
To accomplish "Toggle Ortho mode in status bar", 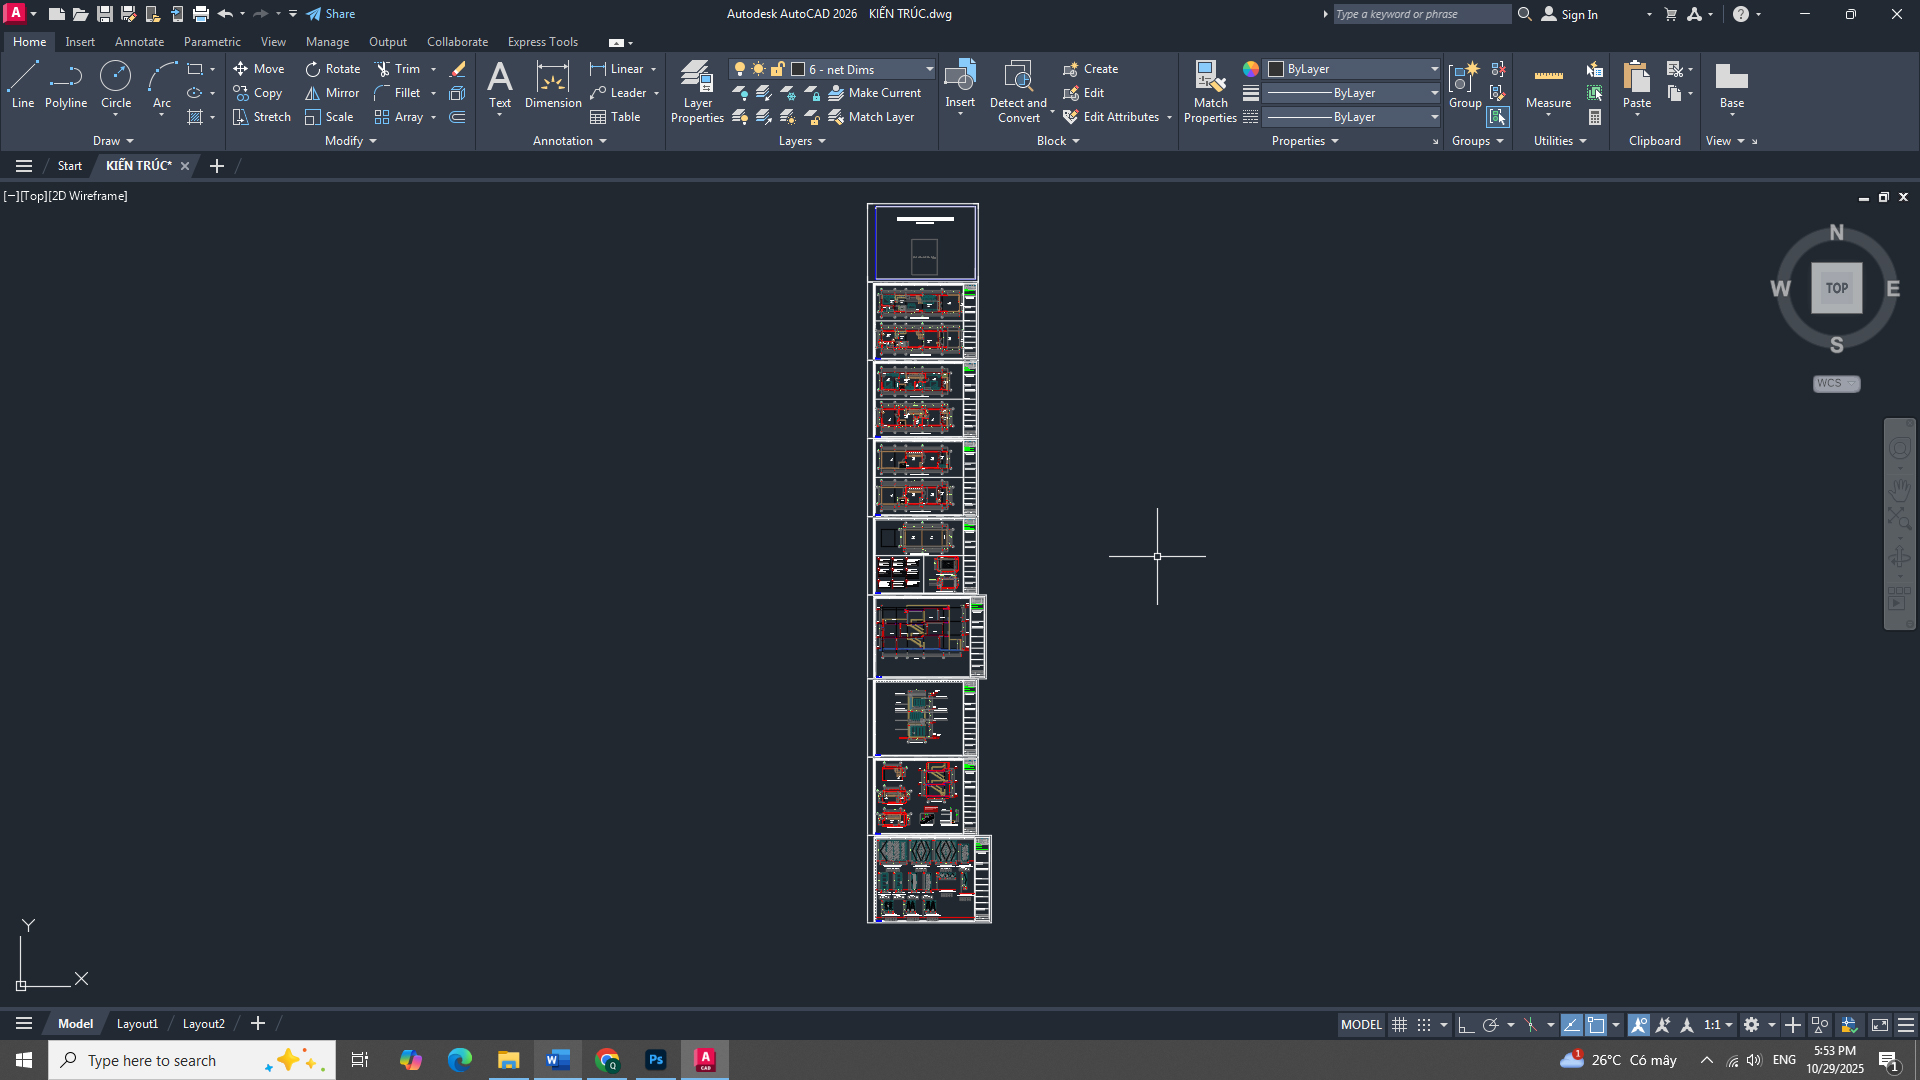I will pyautogui.click(x=1466, y=1025).
